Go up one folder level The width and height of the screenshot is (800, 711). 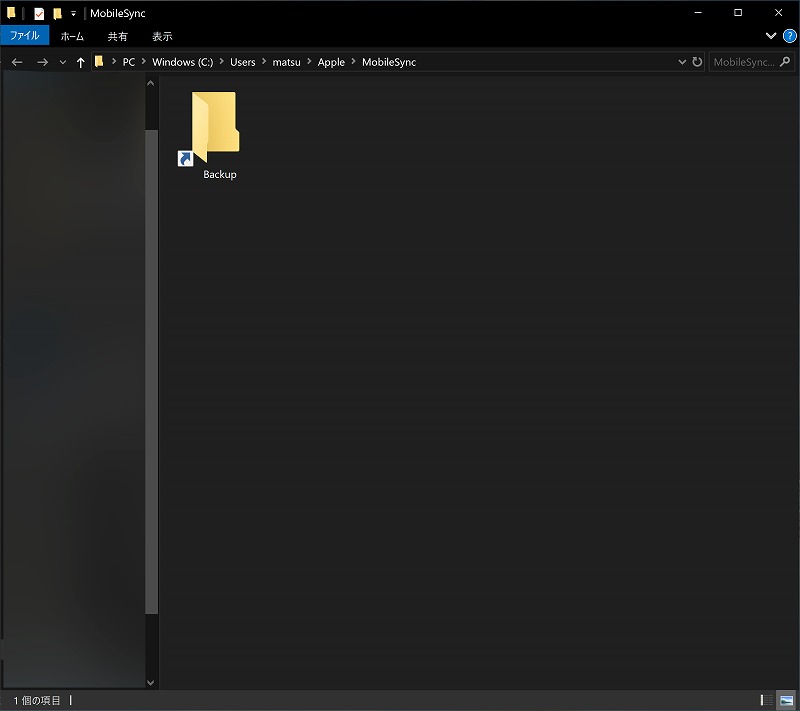point(81,62)
